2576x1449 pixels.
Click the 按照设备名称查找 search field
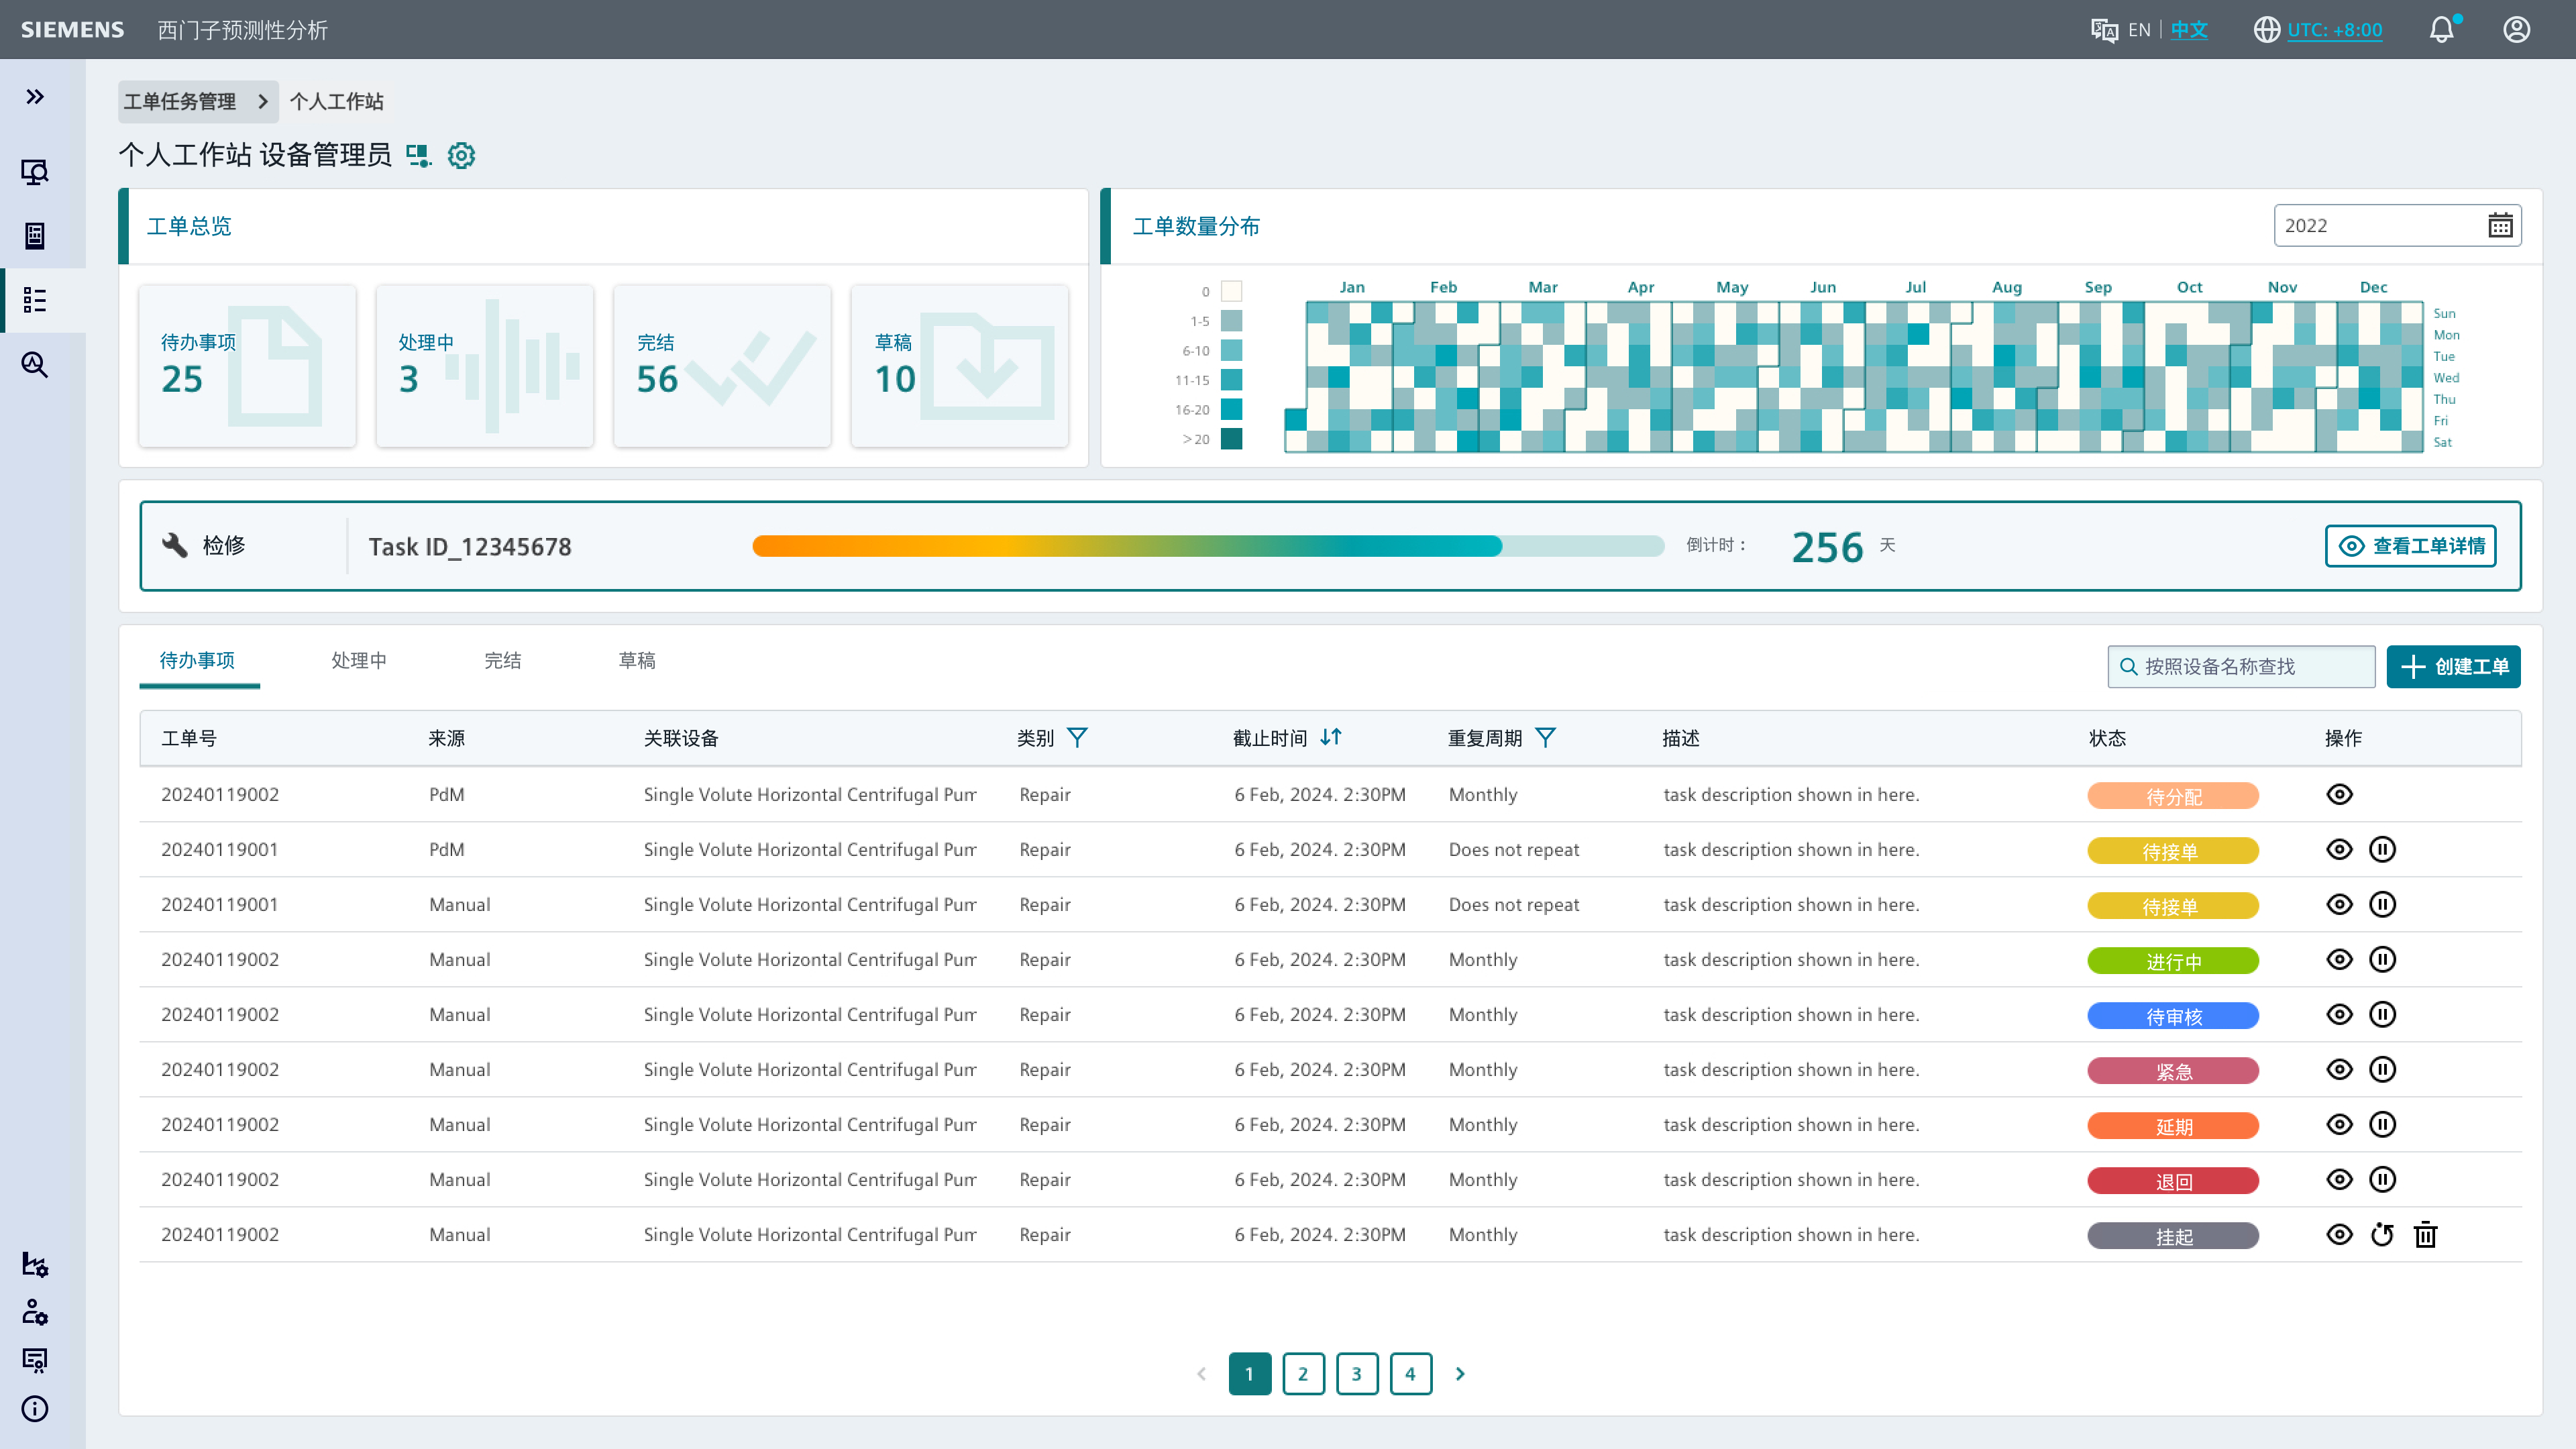[x=2241, y=666]
